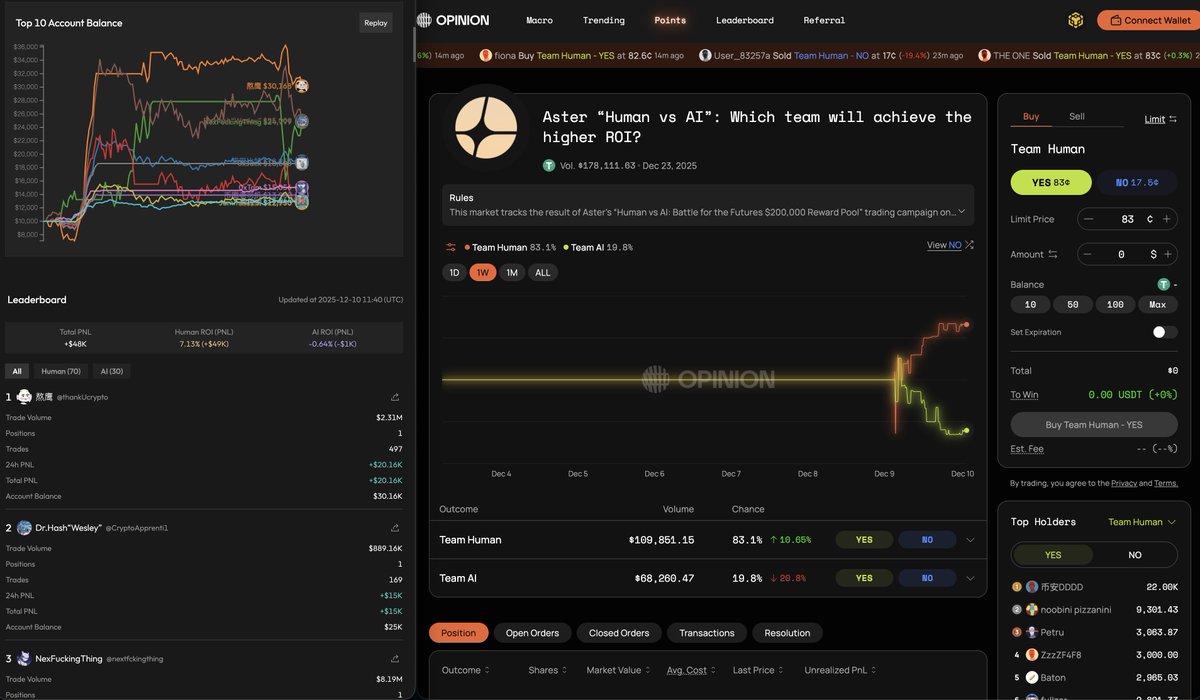The image size is (1200, 700).
Task: Open the Referral nav item
Action: tap(825, 20)
